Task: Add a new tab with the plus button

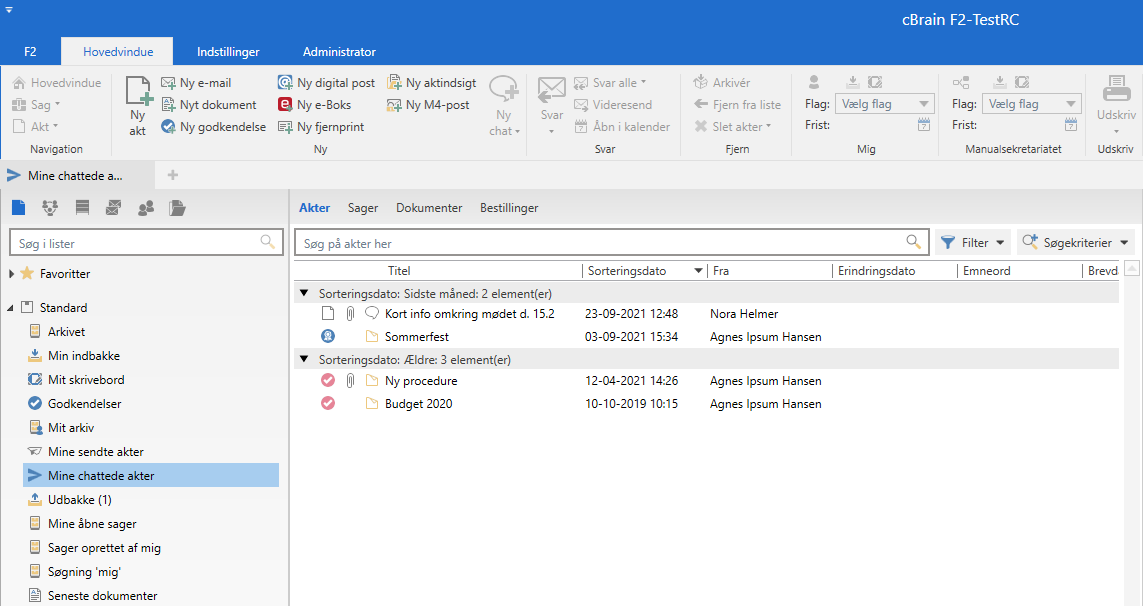Action: pos(173,175)
